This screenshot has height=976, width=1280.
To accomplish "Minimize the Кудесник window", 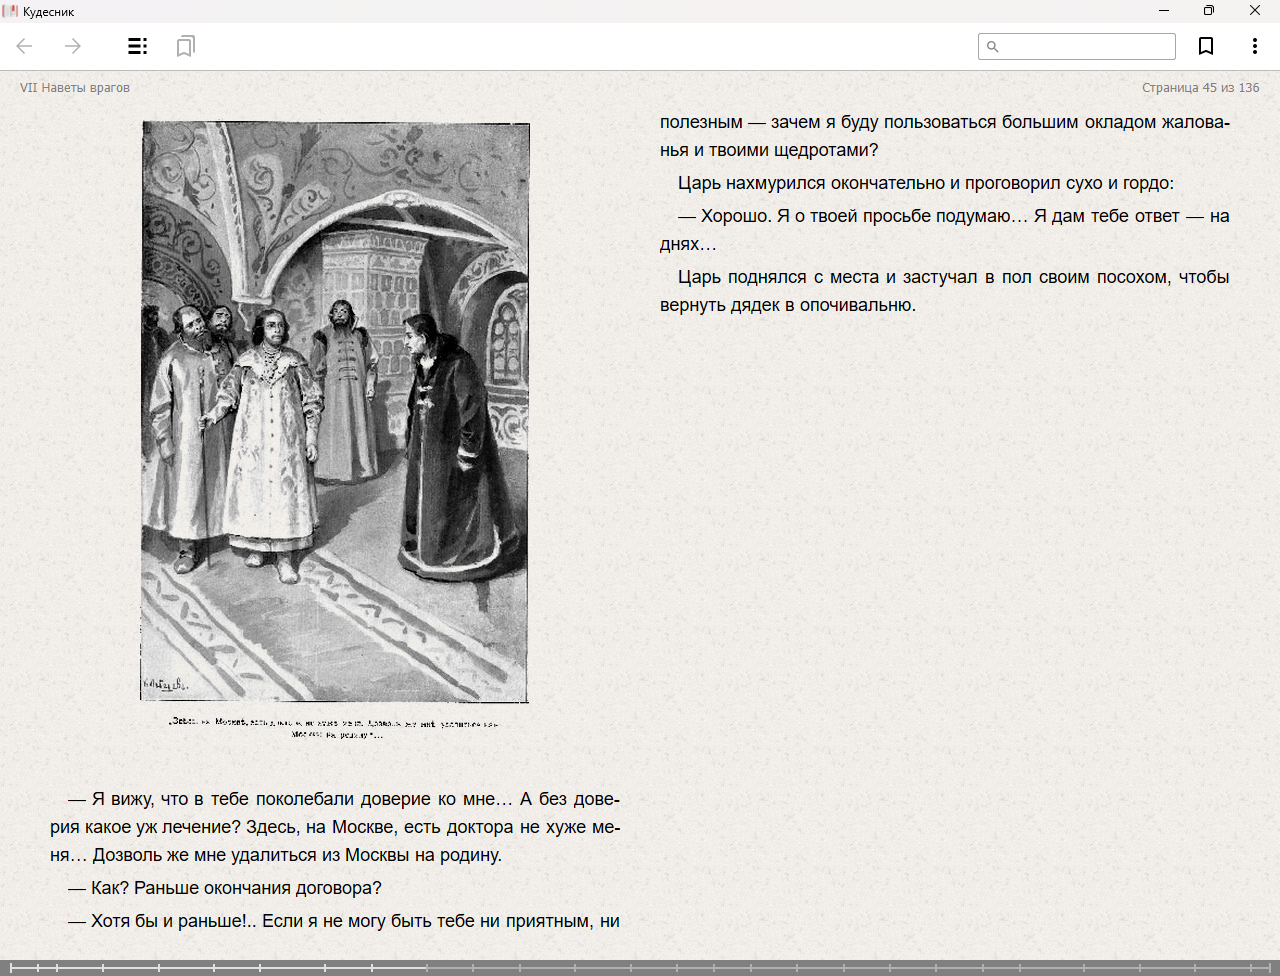I will click(x=1163, y=11).
